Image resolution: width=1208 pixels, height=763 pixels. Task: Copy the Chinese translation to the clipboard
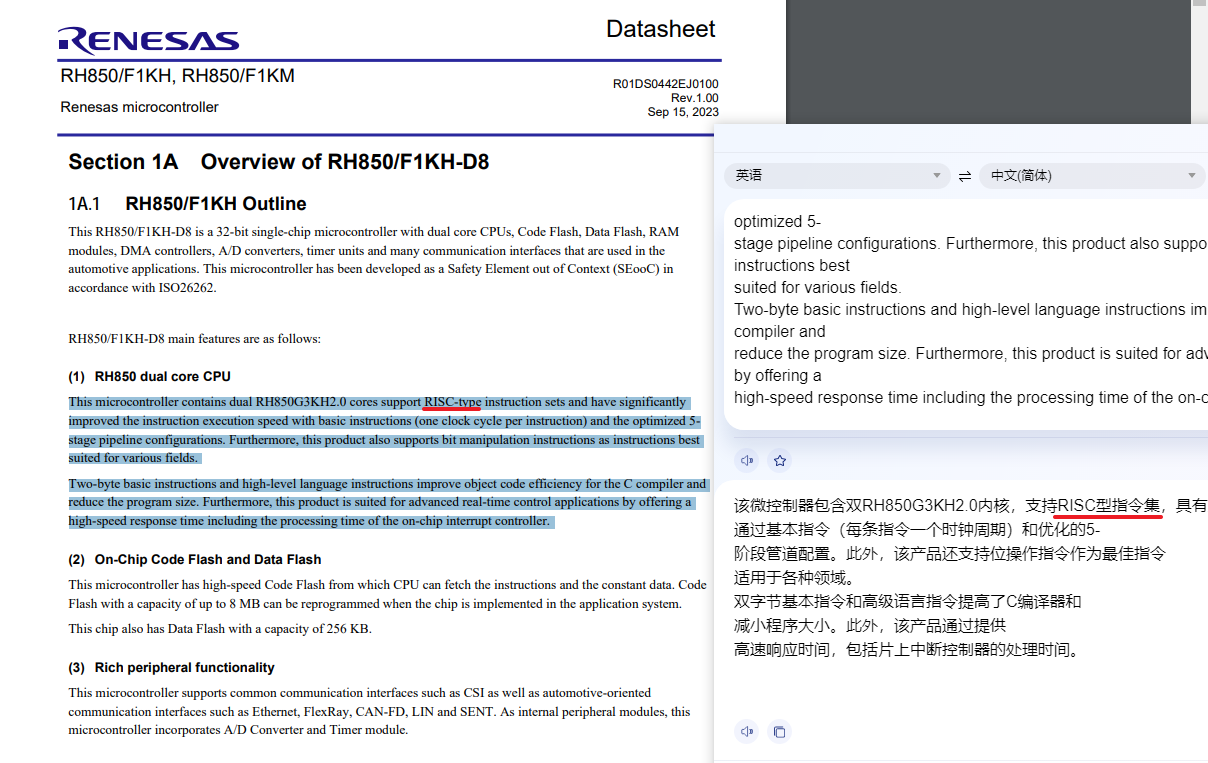point(780,732)
